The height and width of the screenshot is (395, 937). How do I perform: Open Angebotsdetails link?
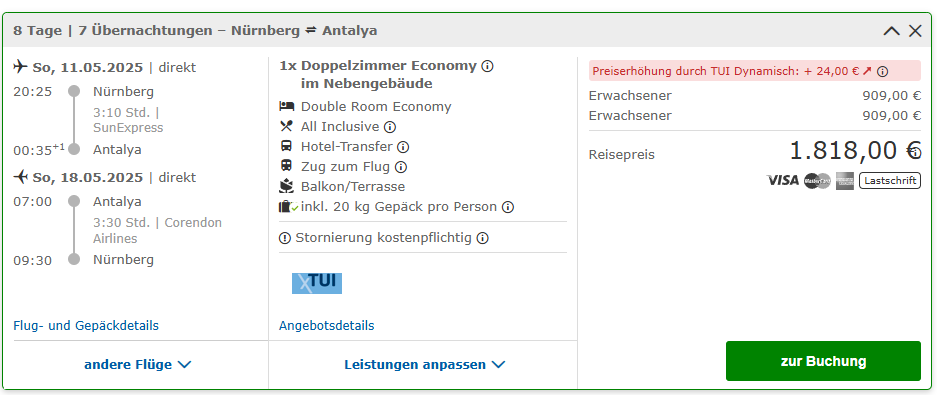click(x=326, y=326)
